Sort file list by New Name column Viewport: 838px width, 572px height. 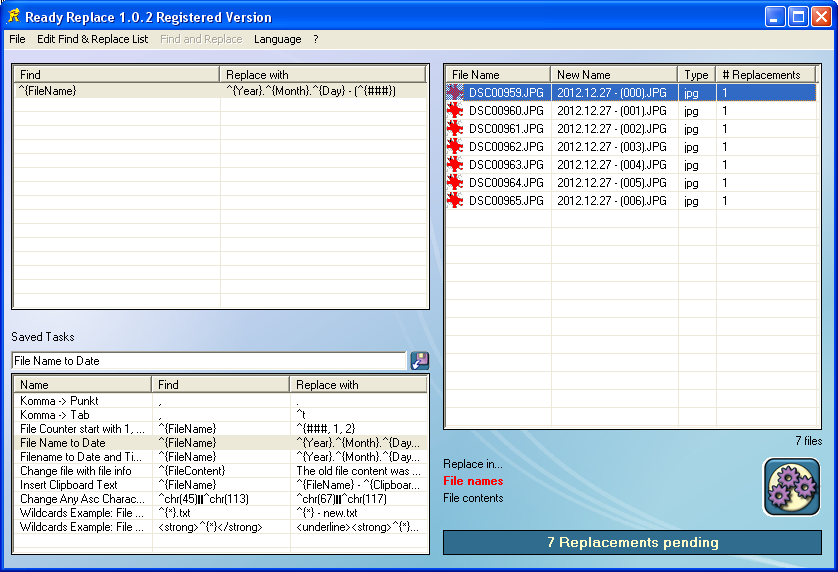pos(614,75)
